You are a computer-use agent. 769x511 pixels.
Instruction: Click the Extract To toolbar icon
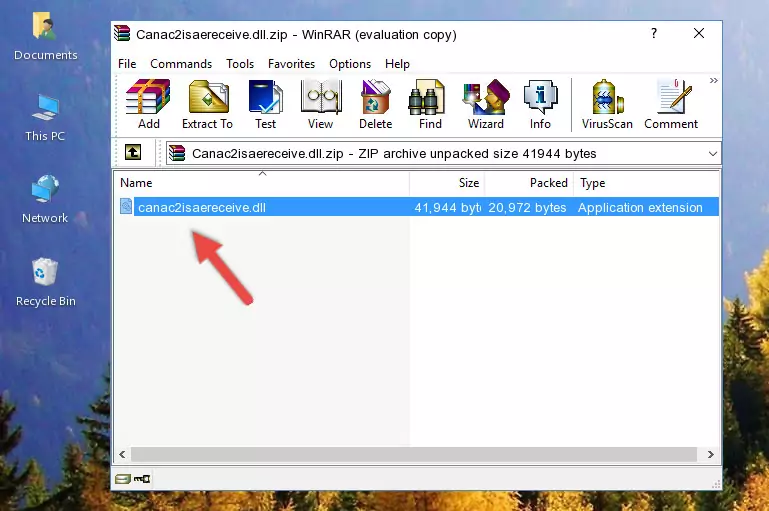(207, 104)
